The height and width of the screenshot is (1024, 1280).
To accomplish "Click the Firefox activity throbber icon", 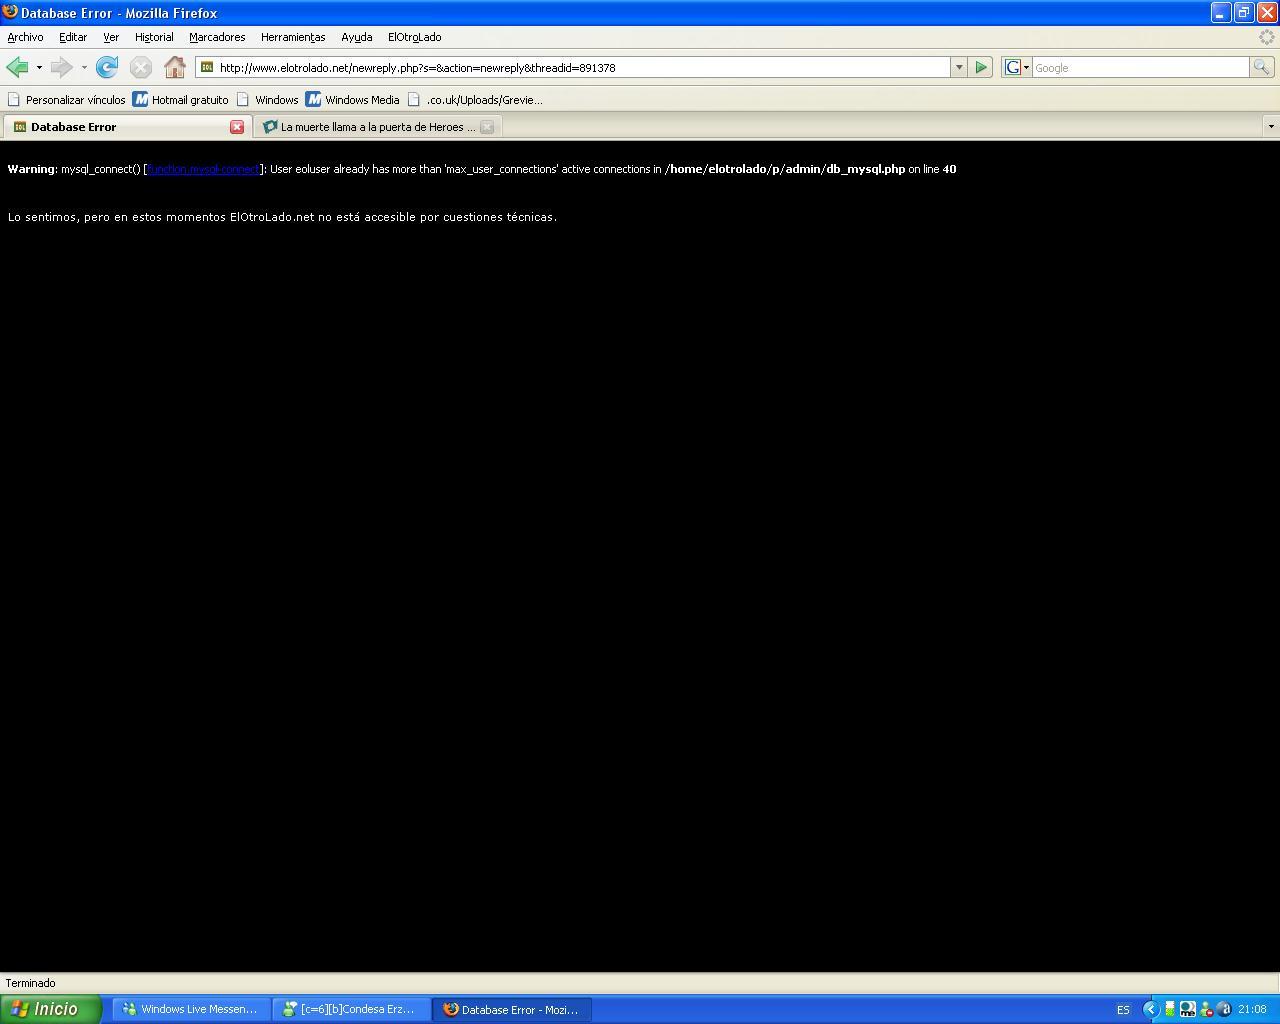I will coord(1267,37).
